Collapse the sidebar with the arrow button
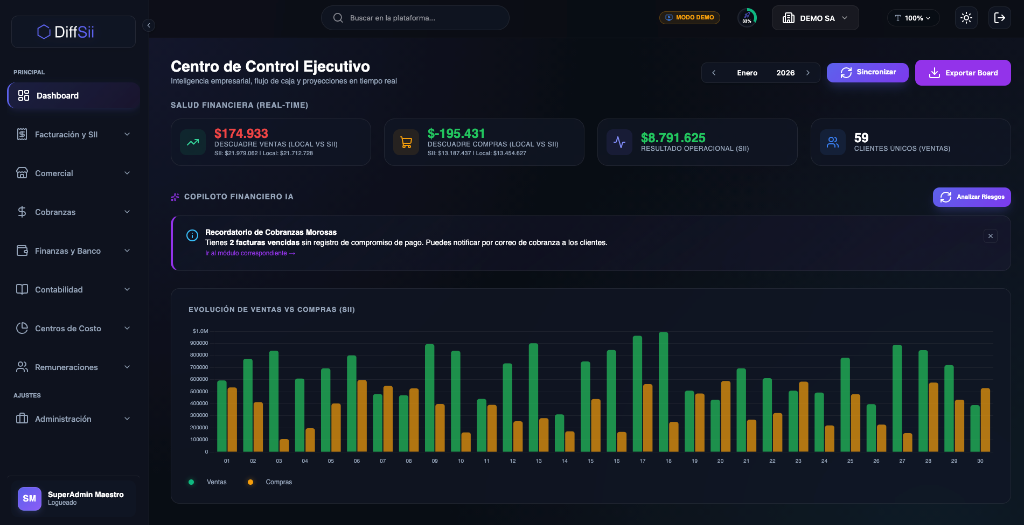 [x=148, y=25]
